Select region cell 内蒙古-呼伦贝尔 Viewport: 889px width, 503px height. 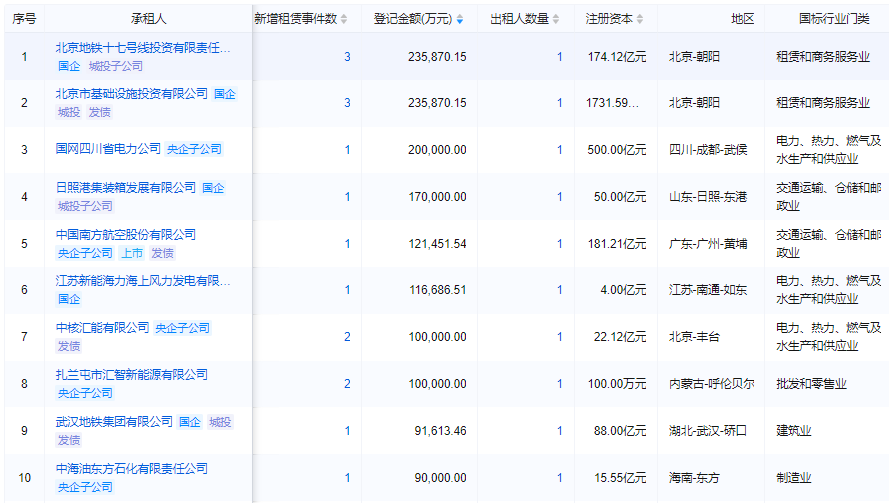click(712, 384)
